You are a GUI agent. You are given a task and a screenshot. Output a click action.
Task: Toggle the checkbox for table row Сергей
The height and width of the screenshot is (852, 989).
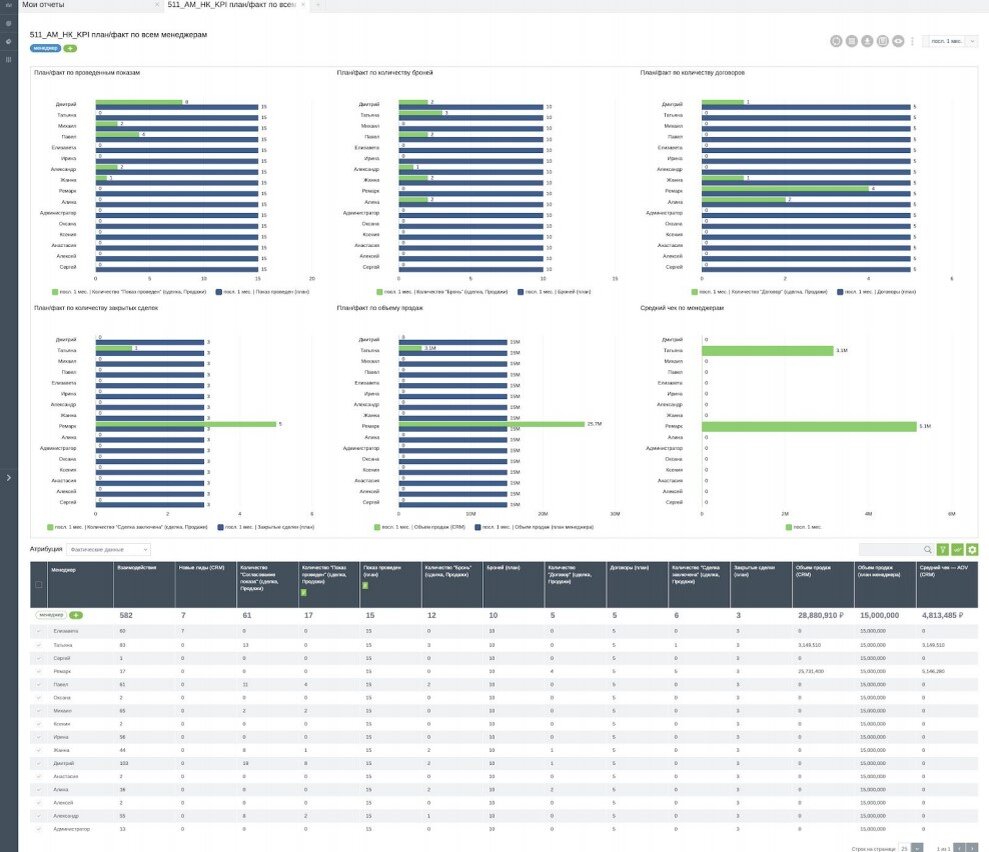tap(38, 658)
